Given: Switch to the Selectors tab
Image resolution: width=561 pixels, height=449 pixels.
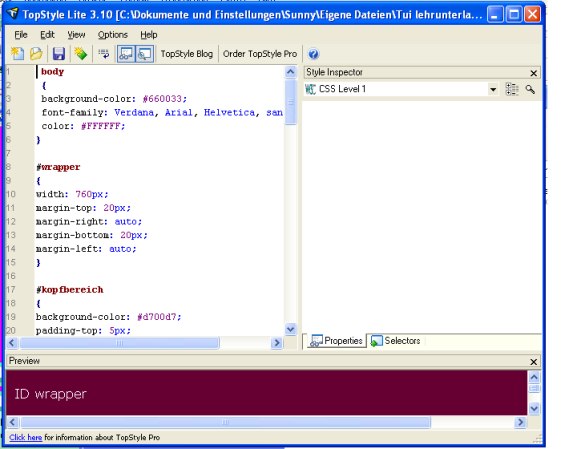Looking at the screenshot, I should click(x=395, y=341).
